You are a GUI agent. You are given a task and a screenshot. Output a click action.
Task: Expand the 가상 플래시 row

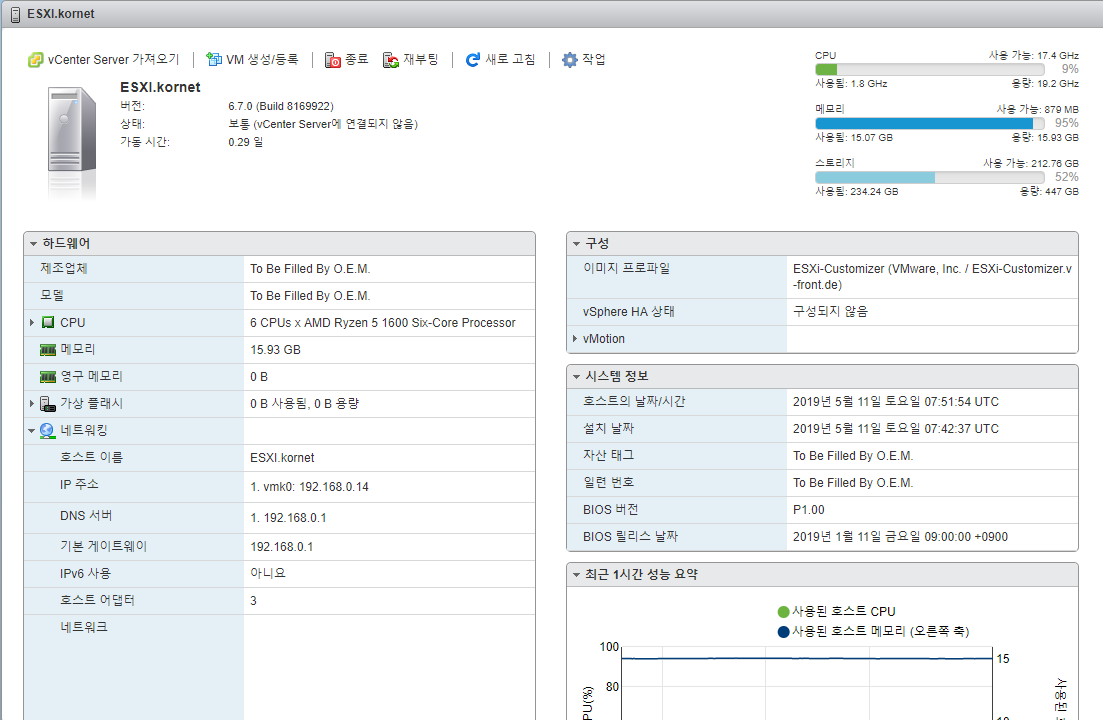32,404
